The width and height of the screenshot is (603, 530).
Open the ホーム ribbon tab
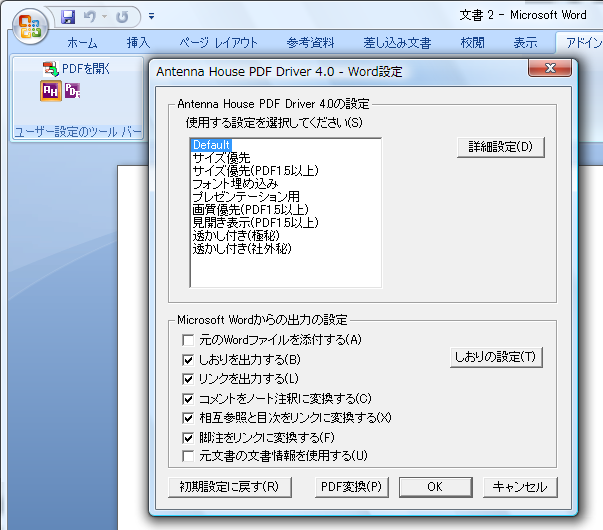82,43
